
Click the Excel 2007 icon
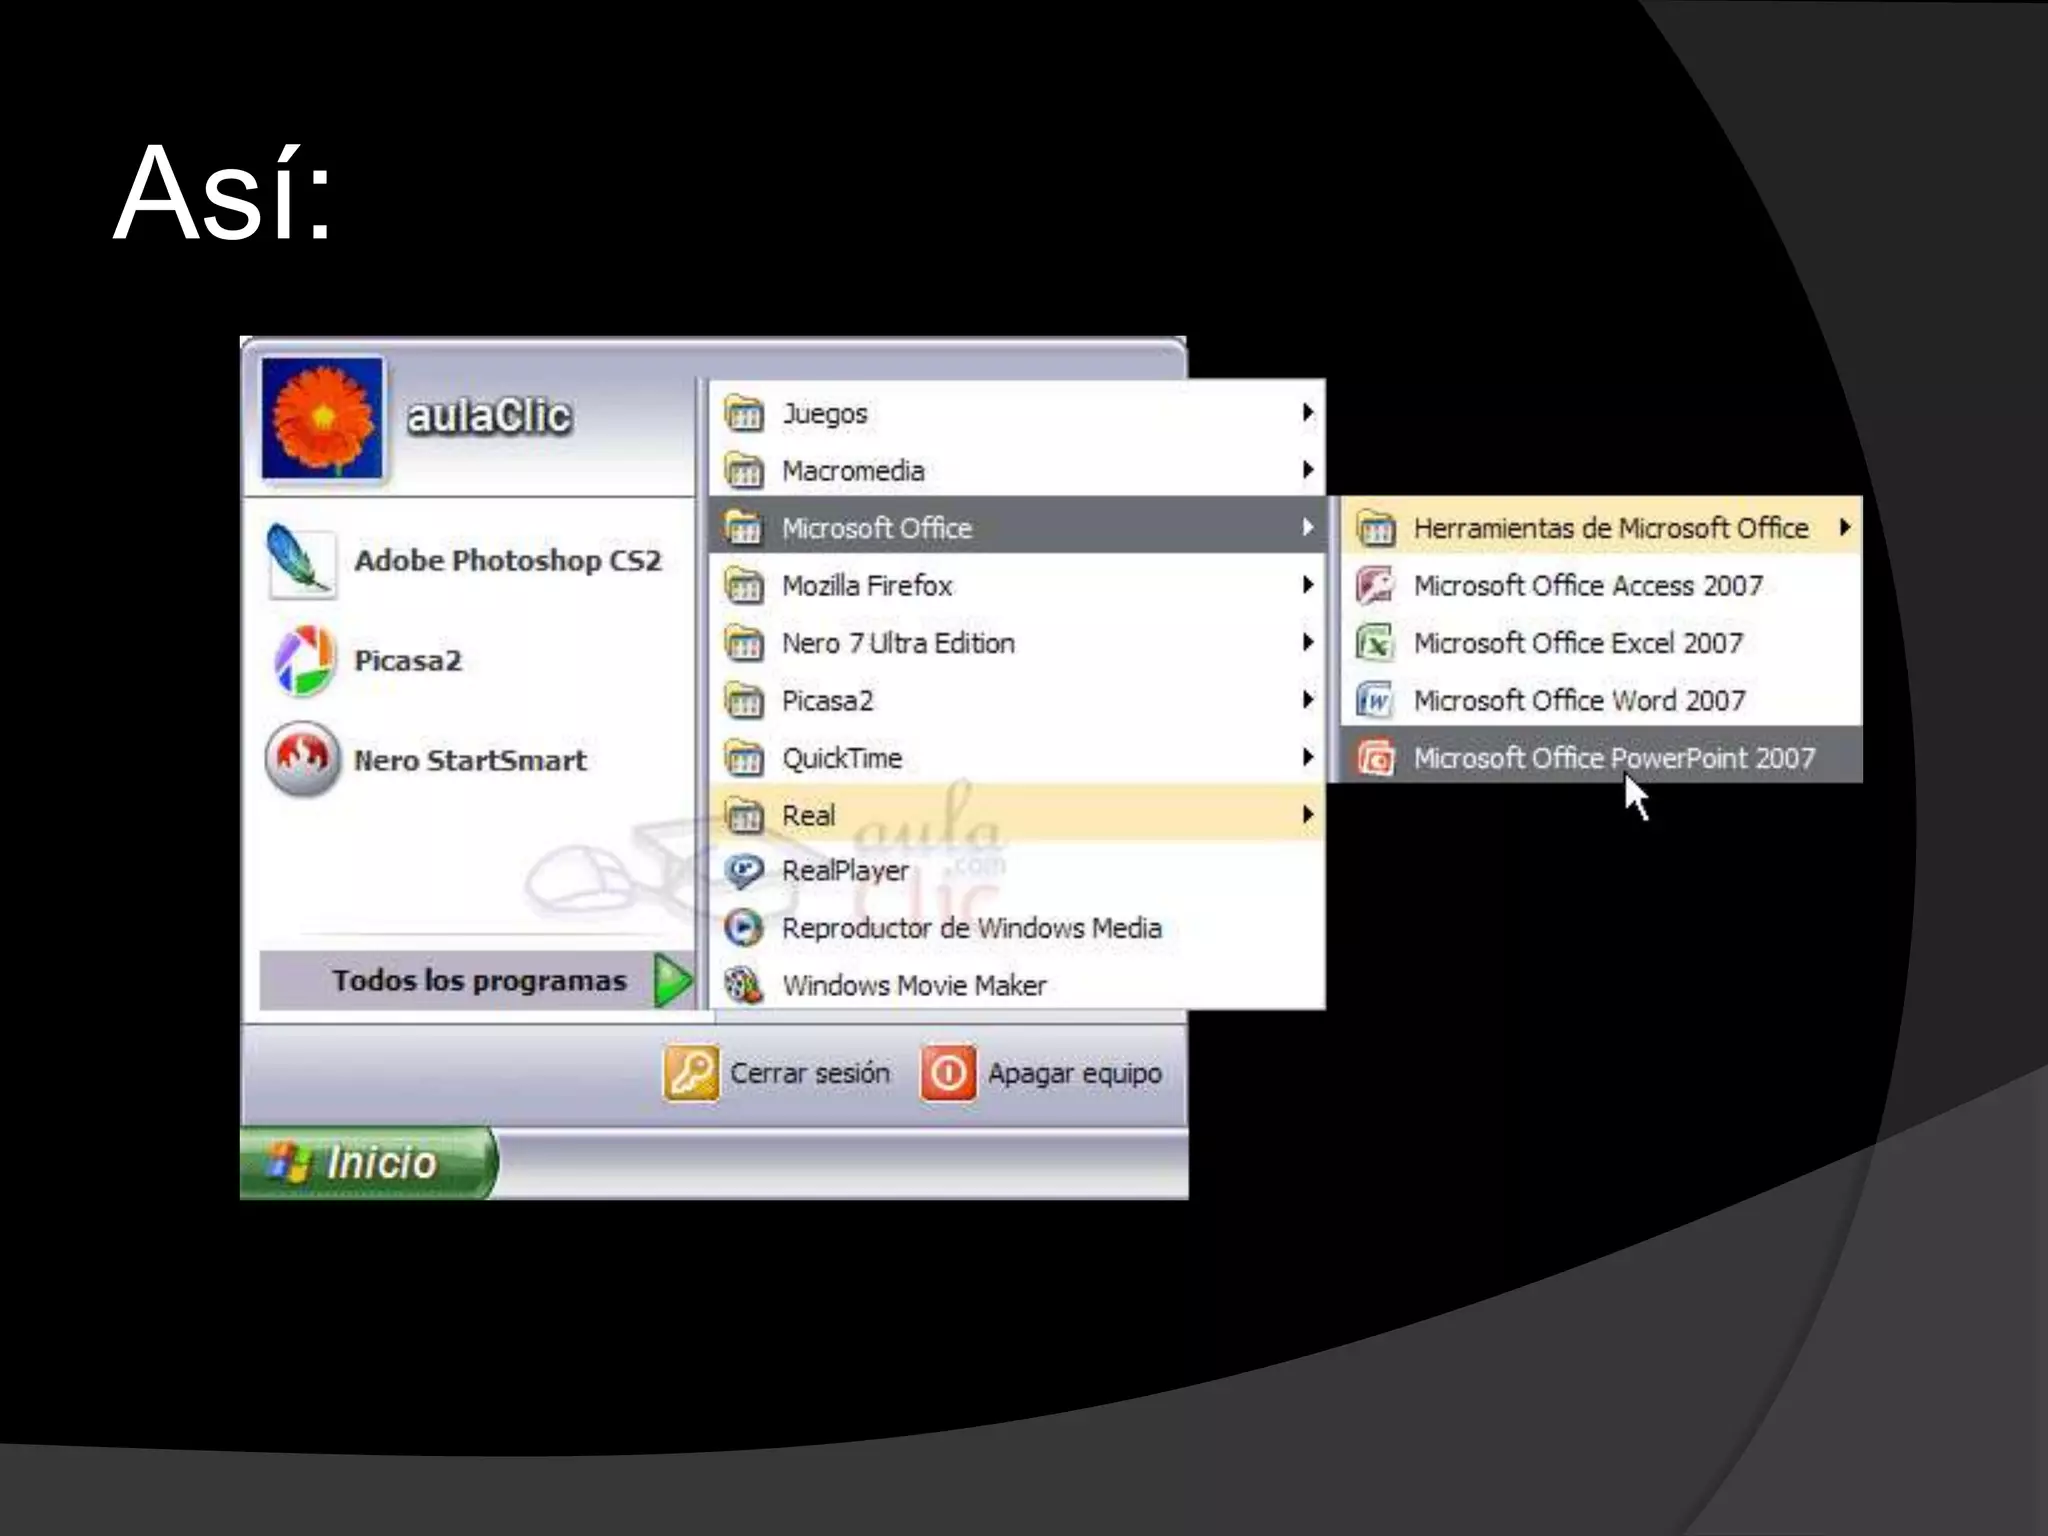[x=1376, y=643]
